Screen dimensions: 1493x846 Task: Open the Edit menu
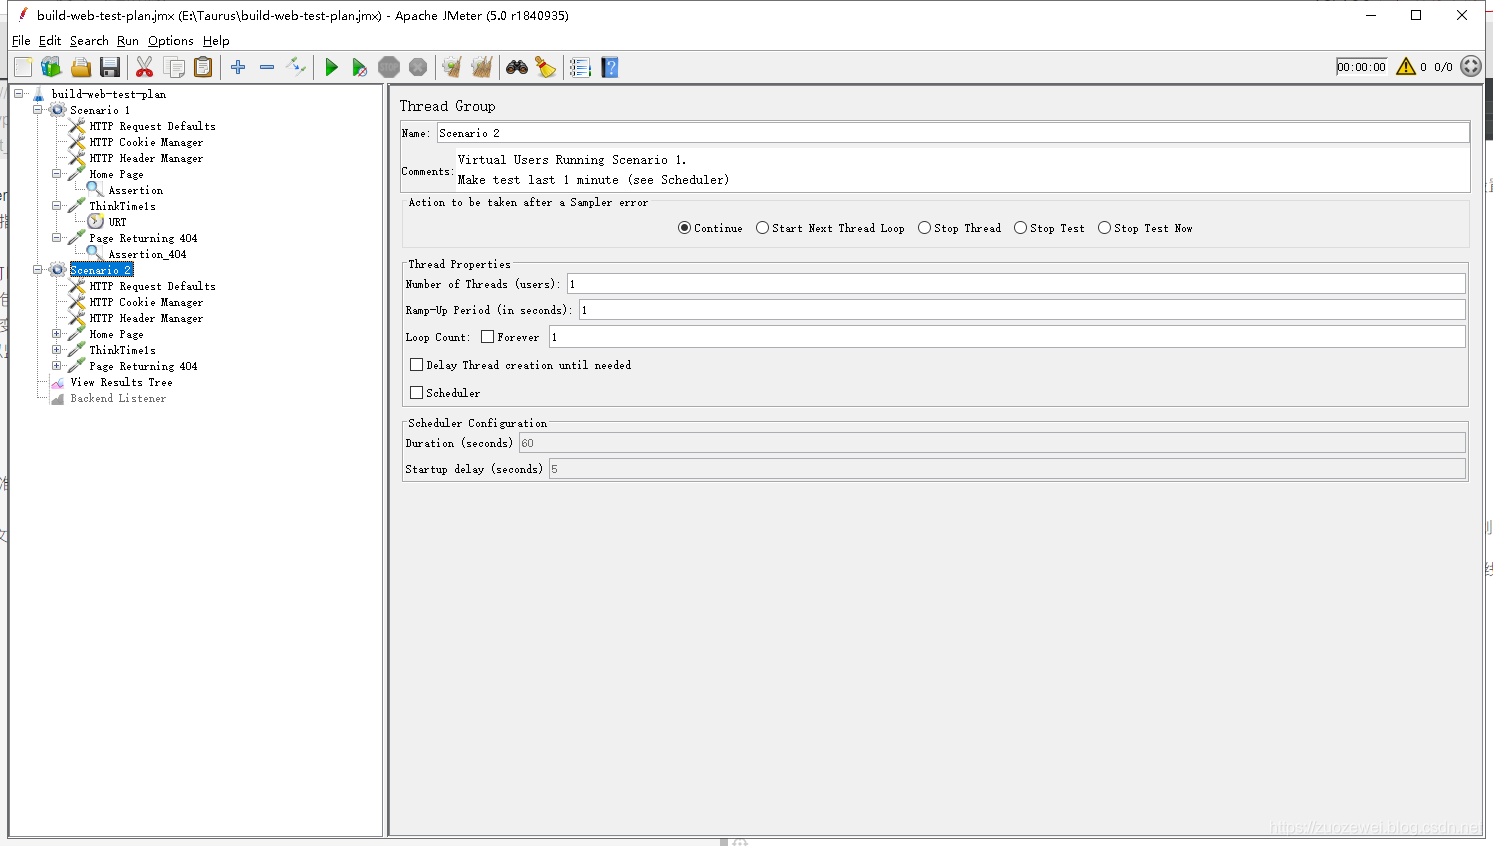coord(50,41)
